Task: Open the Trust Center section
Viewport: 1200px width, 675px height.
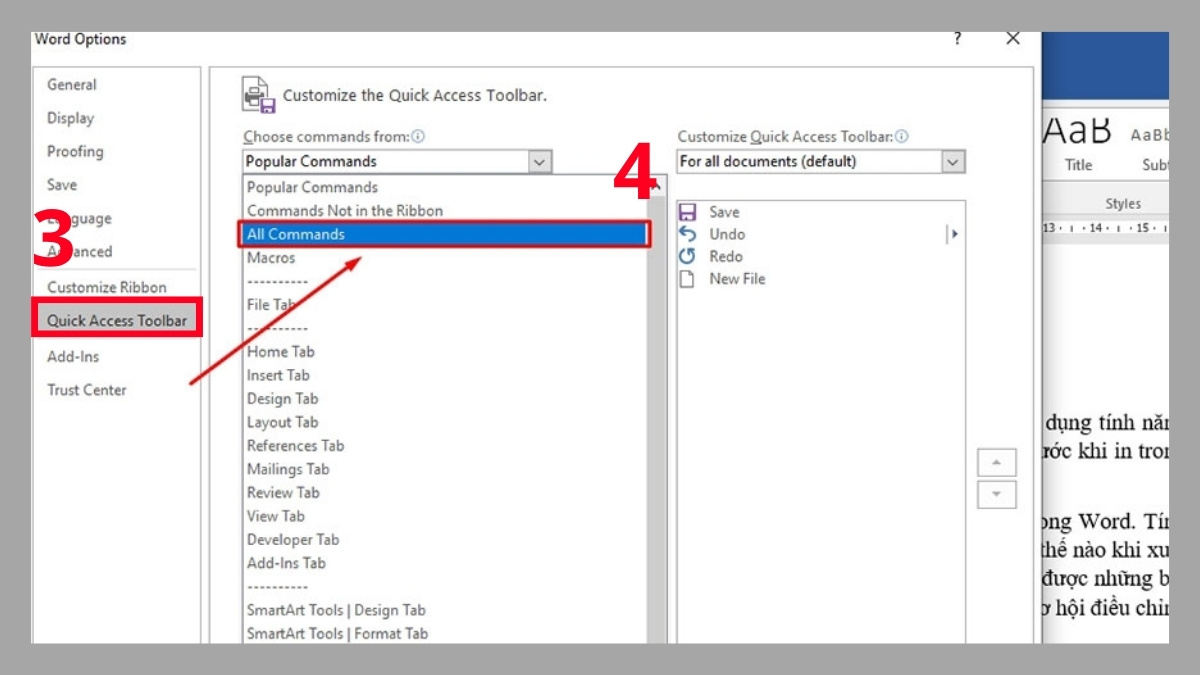Action: (x=85, y=390)
